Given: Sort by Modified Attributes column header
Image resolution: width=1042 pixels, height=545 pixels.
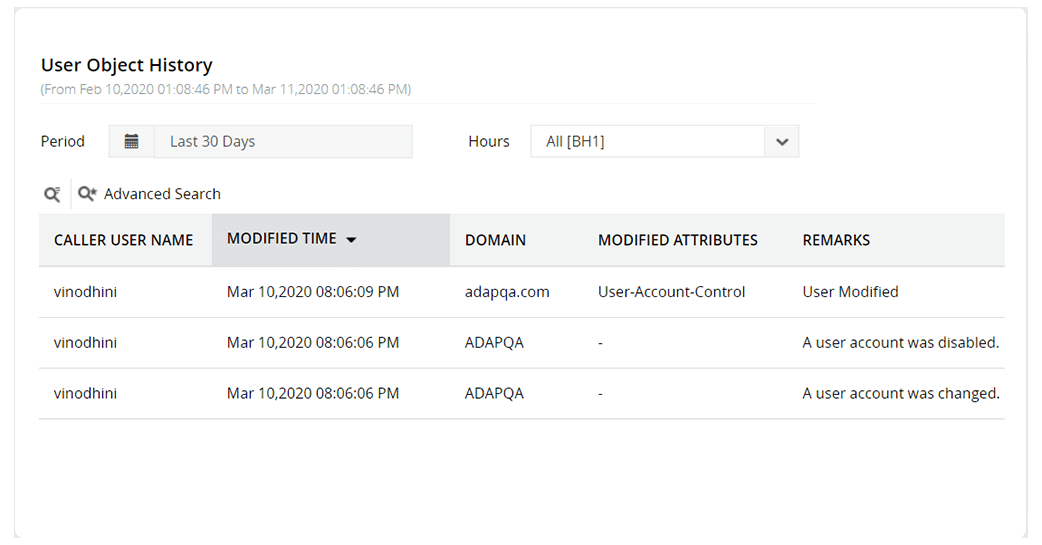Looking at the screenshot, I should (677, 240).
